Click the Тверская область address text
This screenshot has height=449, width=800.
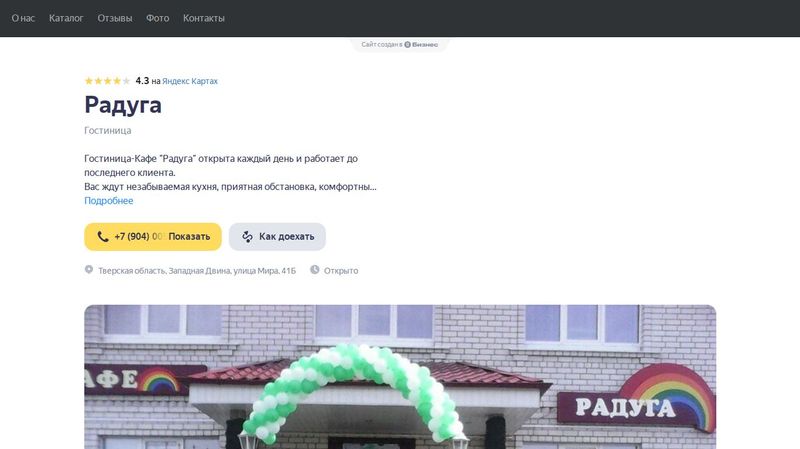click(197, 270)
